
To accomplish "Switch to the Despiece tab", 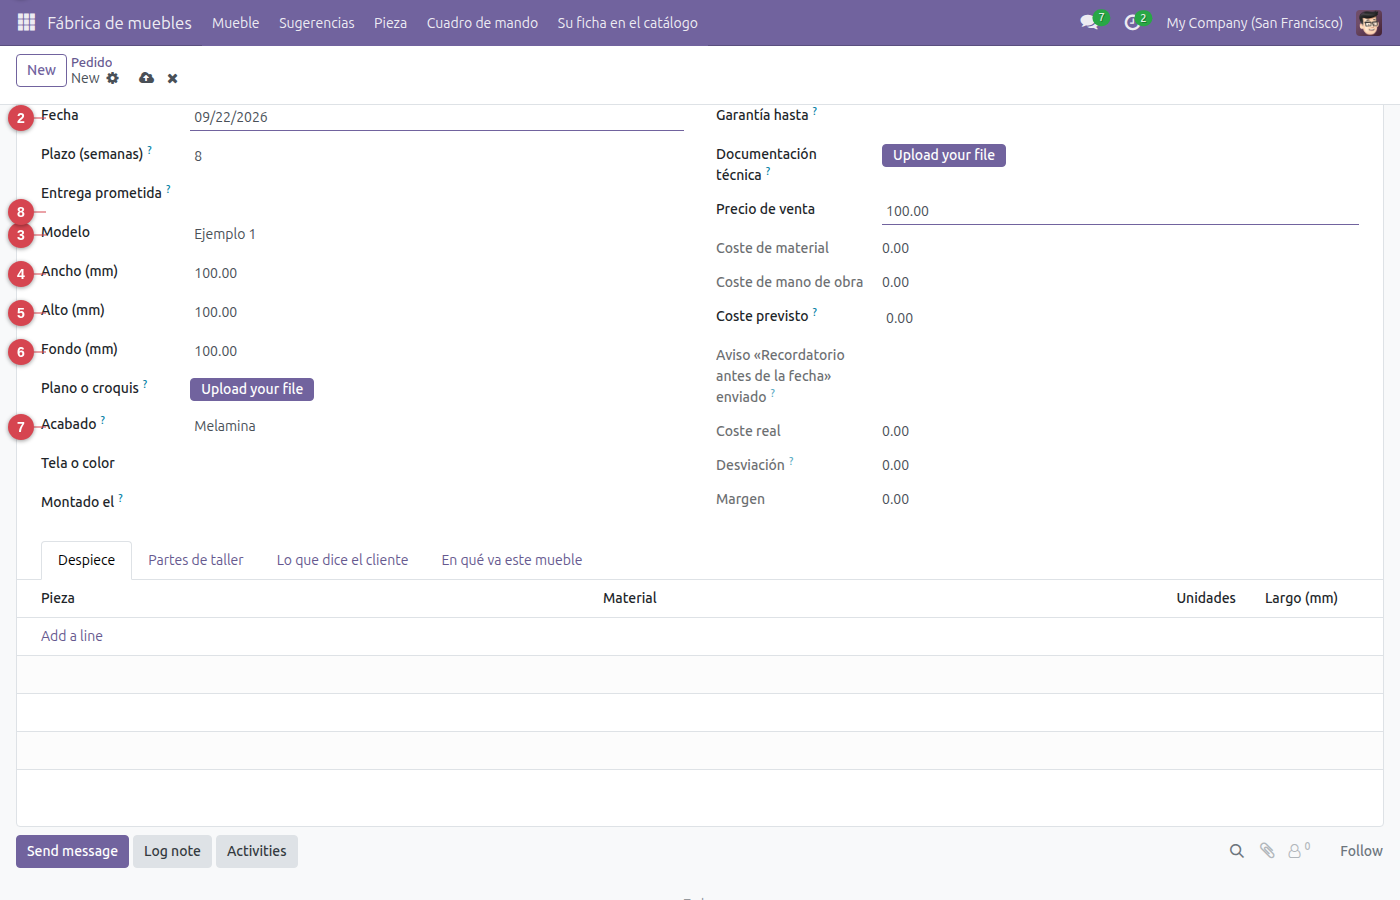I will click(x=87, y=560).
